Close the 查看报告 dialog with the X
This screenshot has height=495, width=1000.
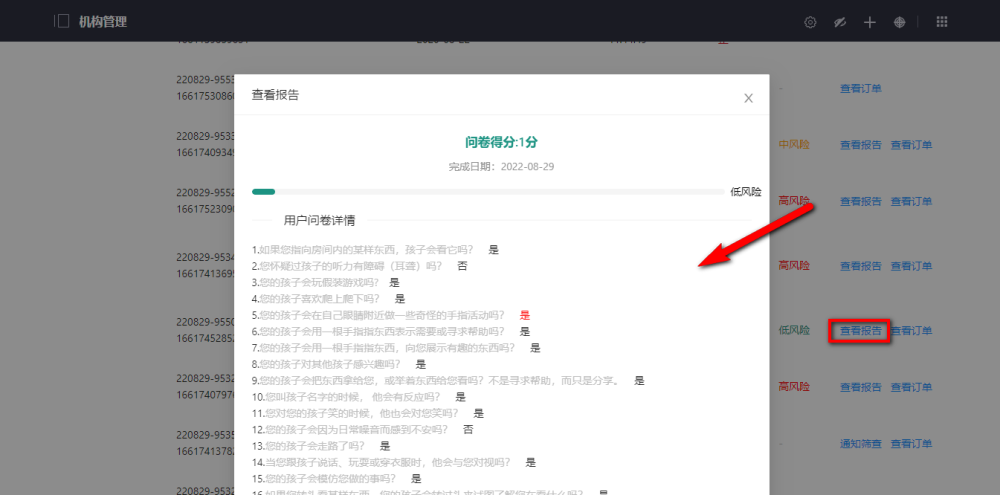tap(749, 98)
